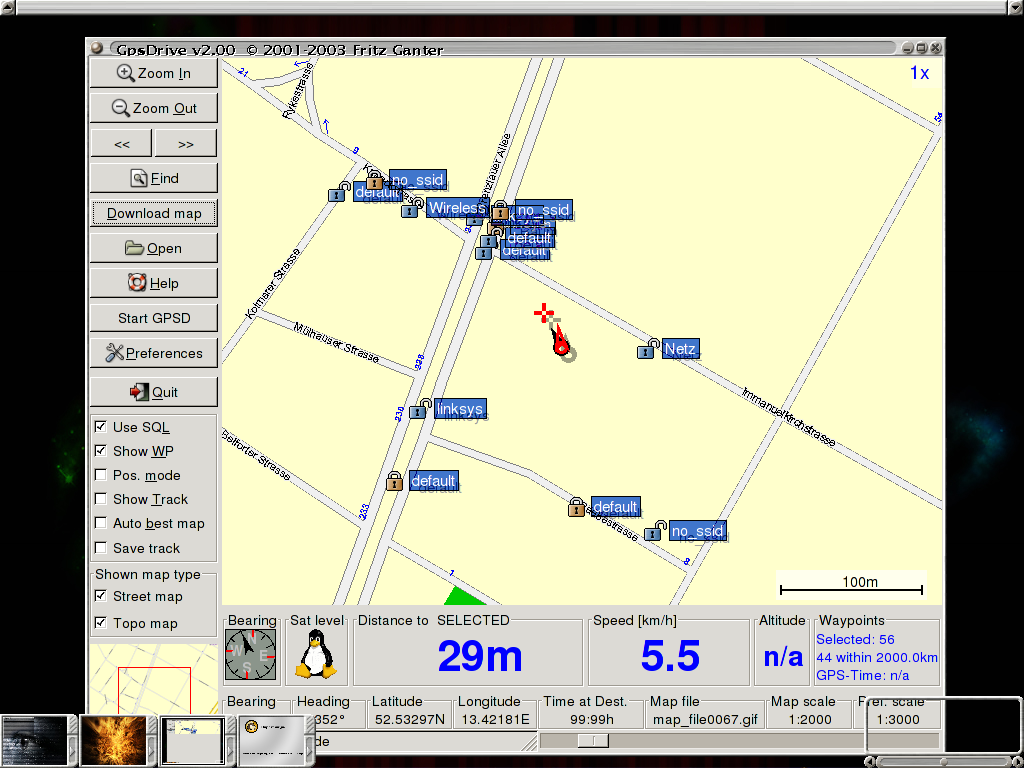
Task: Click the open padlock beside the bottom-right no_ssid label
Action: 655,531
